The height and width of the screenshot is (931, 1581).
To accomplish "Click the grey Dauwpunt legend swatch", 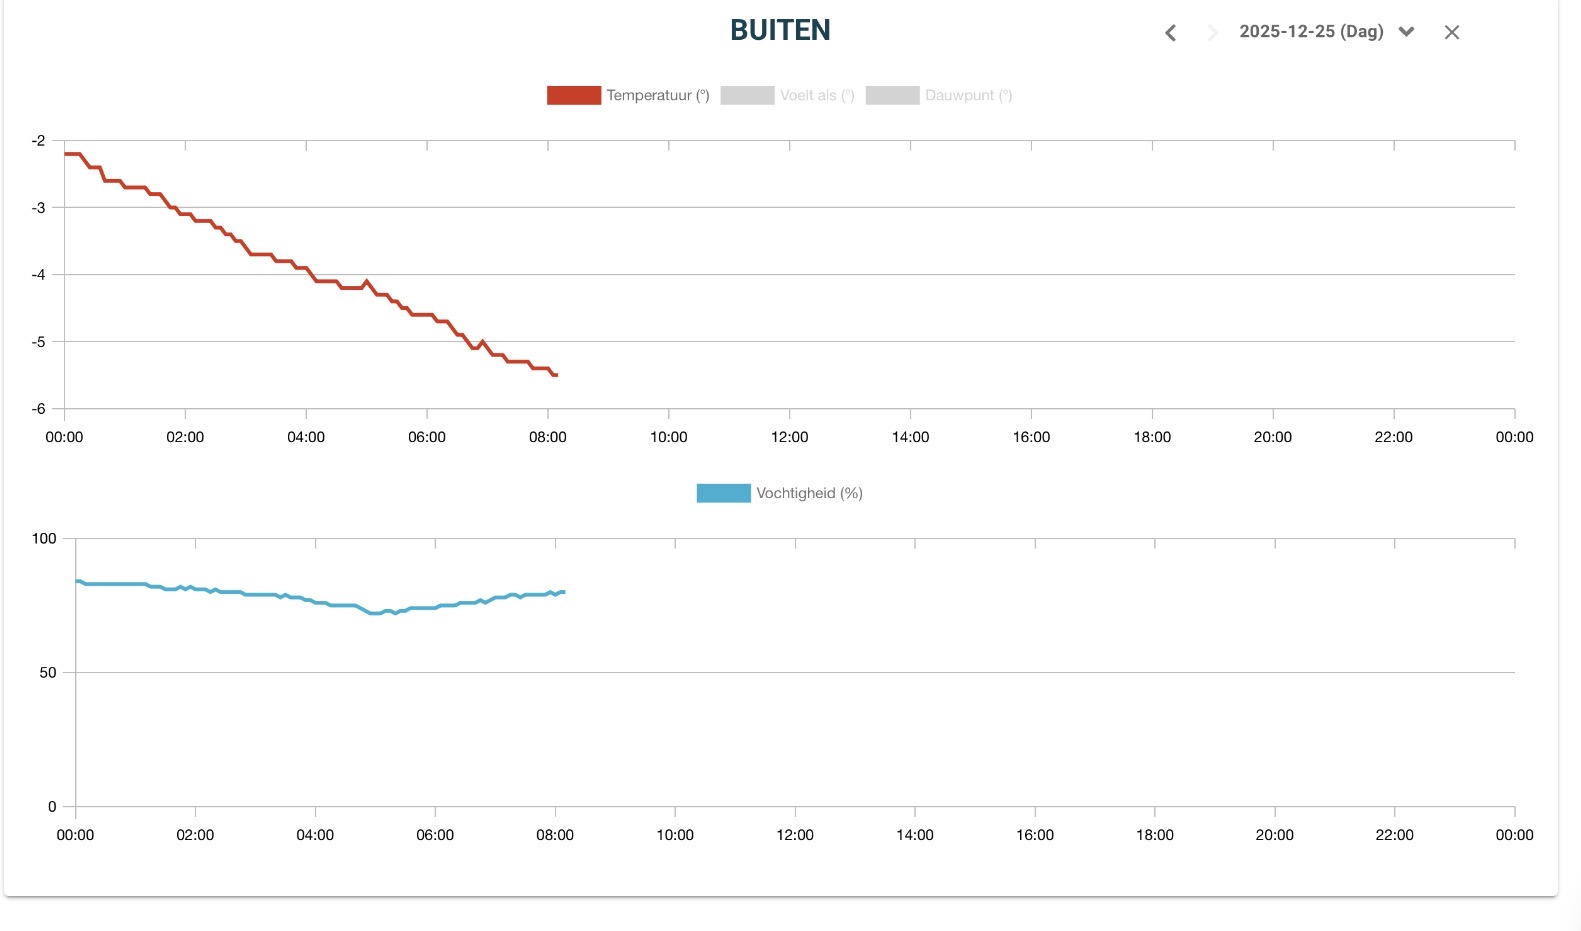I will pyautogui.click(x=892, y=96).
